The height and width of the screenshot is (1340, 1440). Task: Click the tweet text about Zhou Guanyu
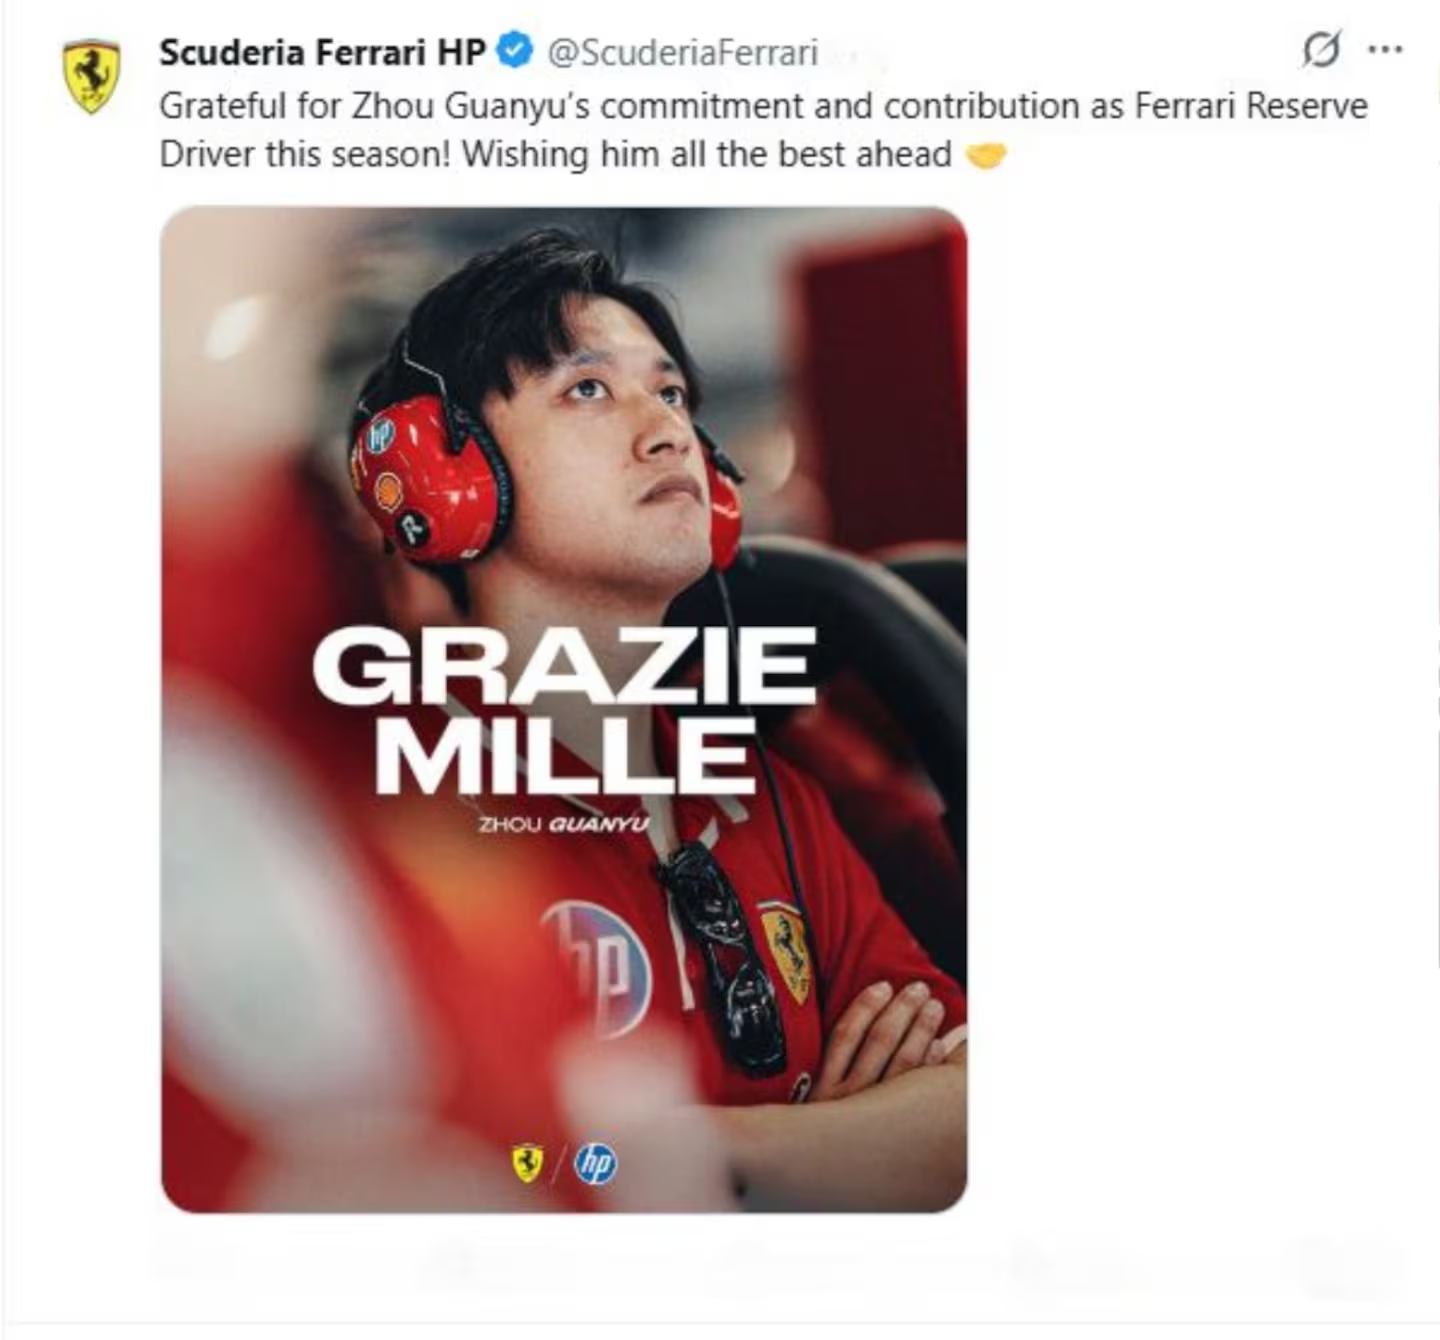[x=763, y=130]
